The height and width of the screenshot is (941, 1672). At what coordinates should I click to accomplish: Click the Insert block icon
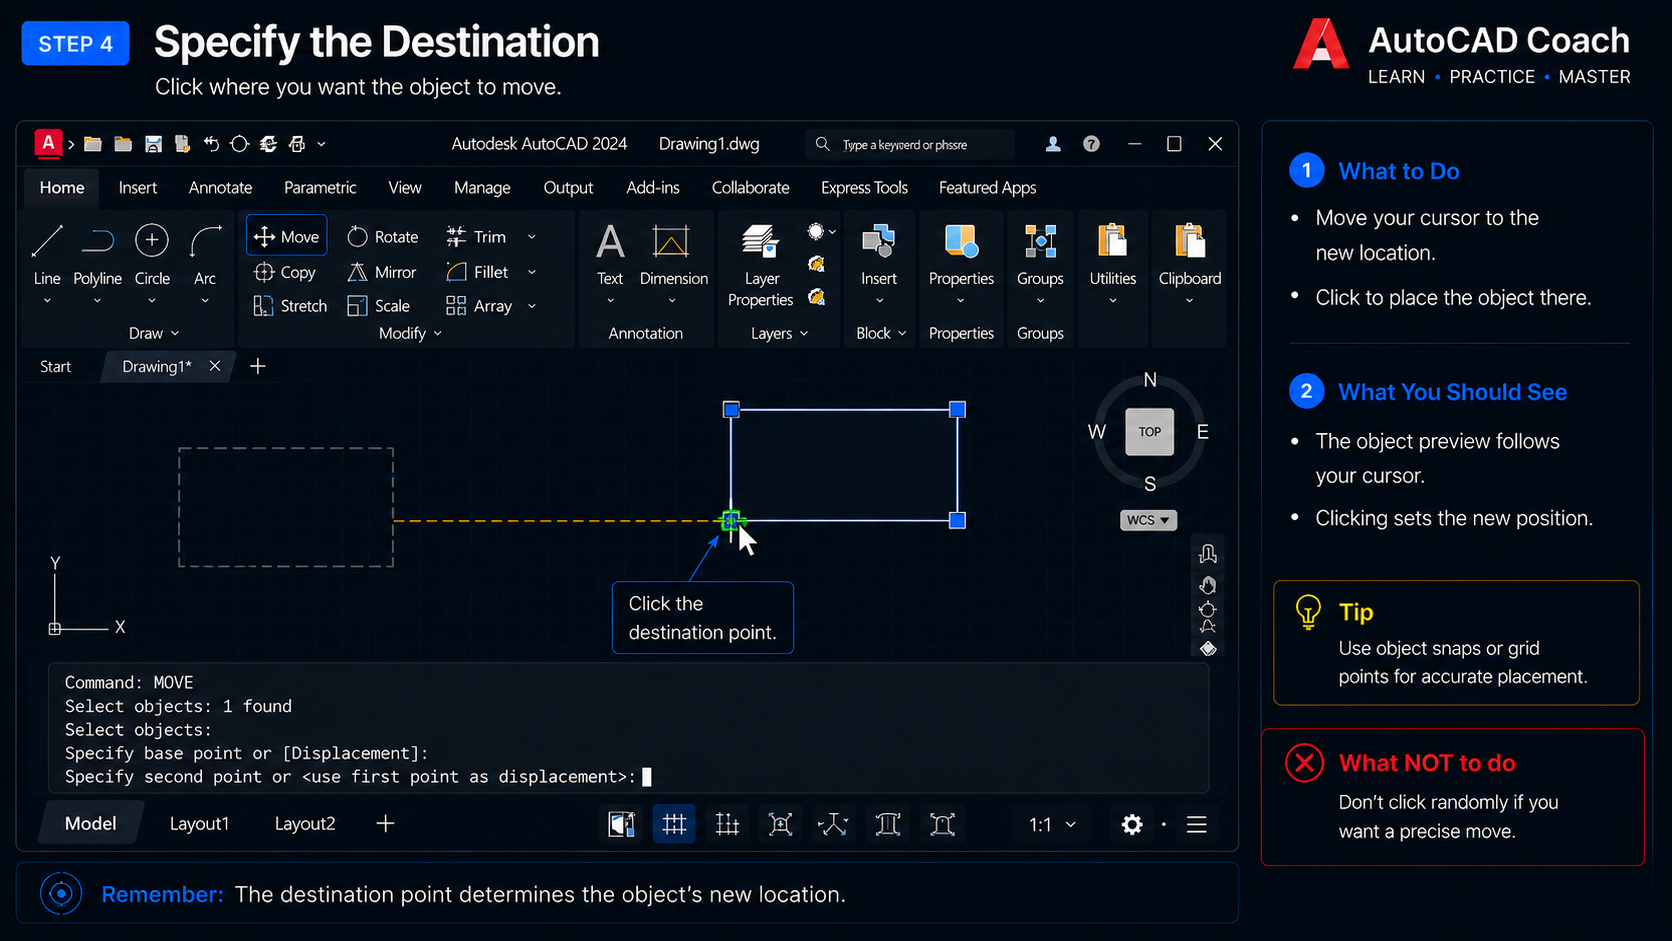(879, 255)
